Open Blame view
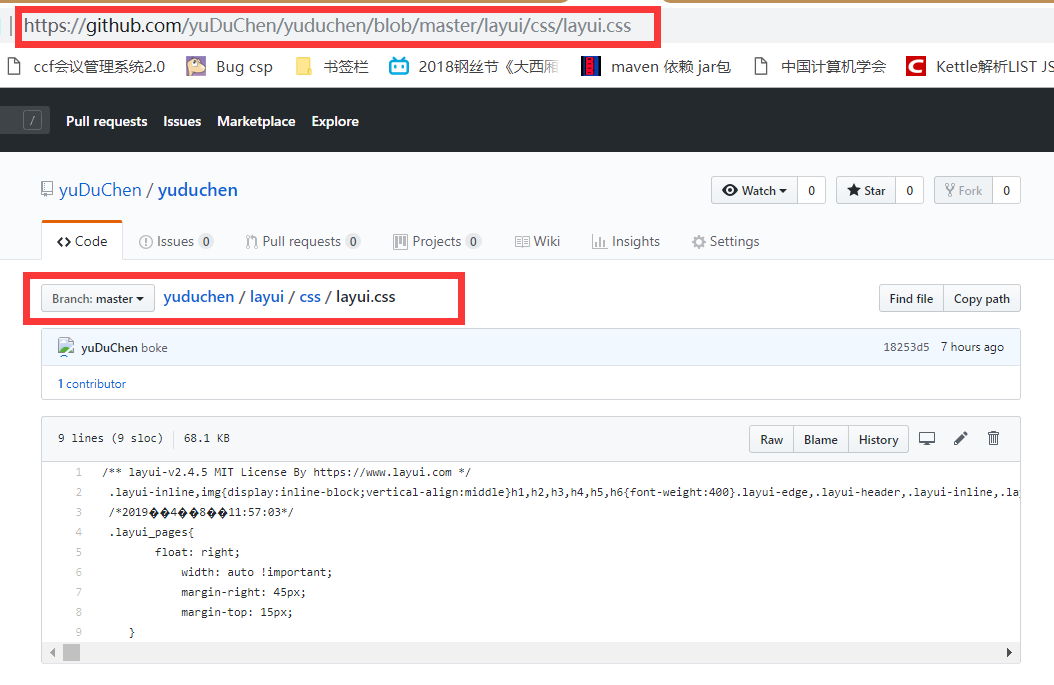 tap(821, 439)
